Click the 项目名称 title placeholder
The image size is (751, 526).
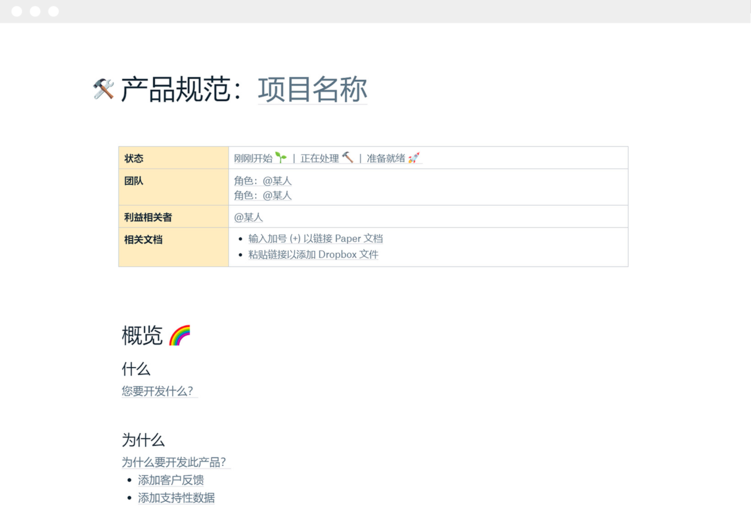(x=312, y=90)
